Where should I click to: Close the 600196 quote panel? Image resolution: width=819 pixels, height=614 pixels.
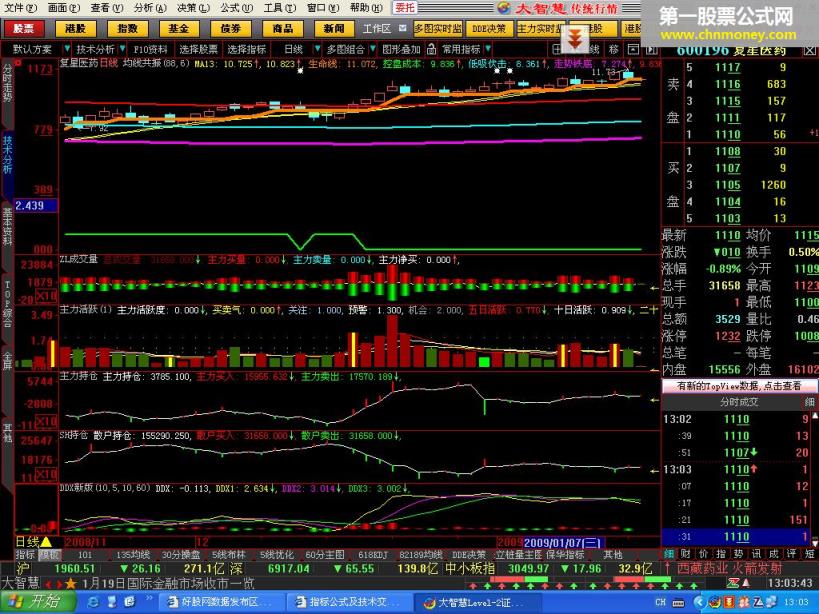pyautogui.click(x=809, y=51)
